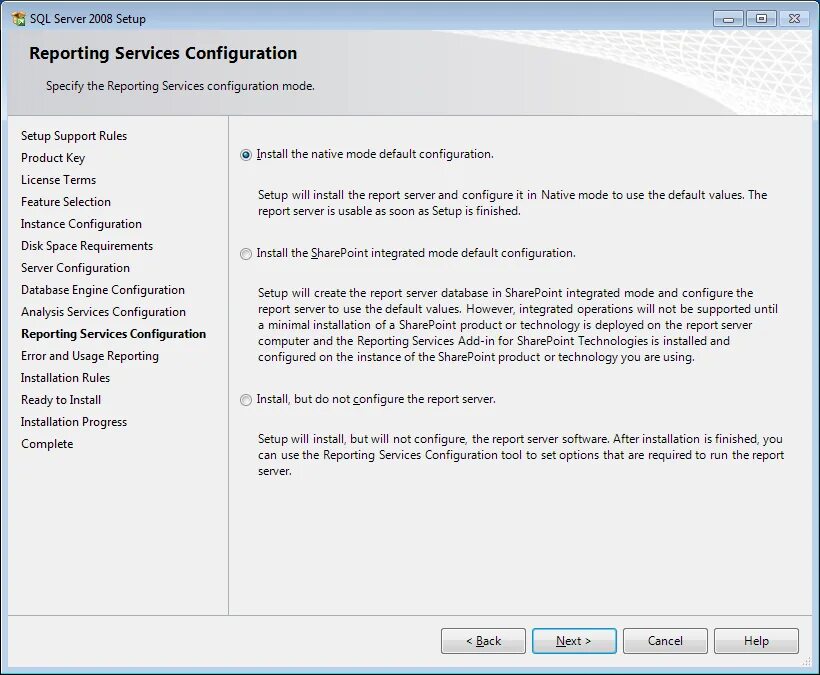Click the native mode description paragraph
Image resolution: width=820 pixels, height=675 pixels.
[512, 203]
